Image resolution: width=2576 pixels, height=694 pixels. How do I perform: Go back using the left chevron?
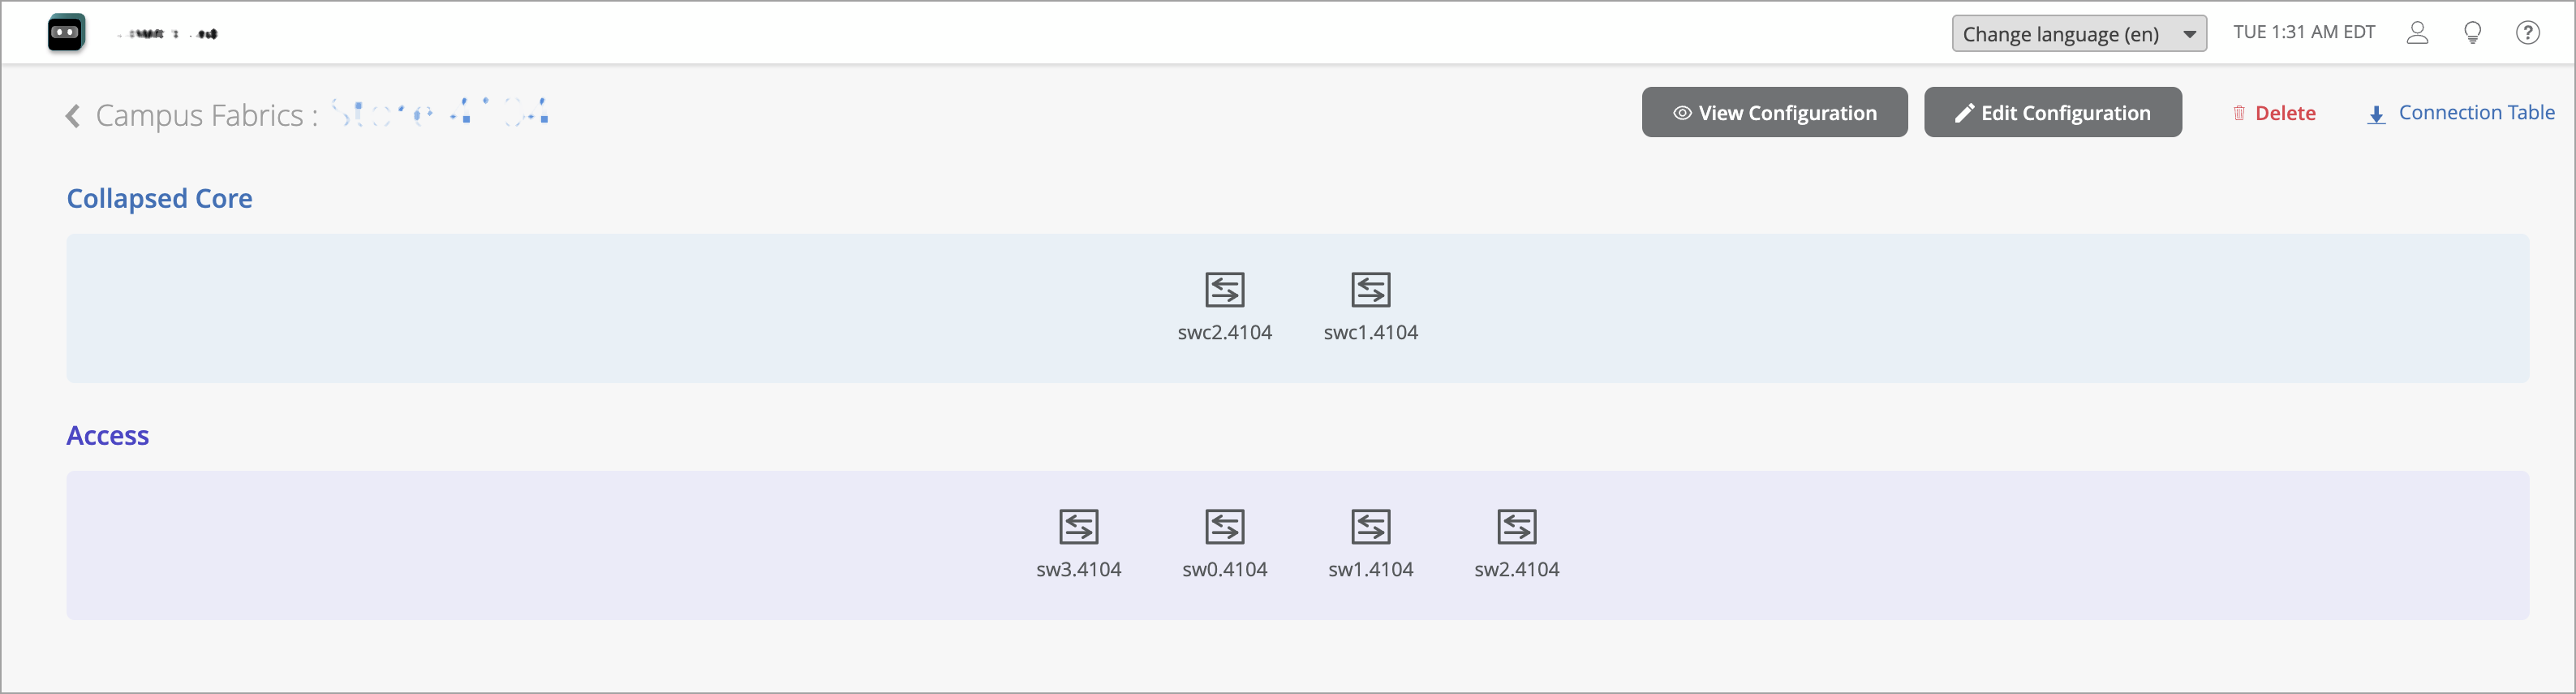click(x=73, y=116)
